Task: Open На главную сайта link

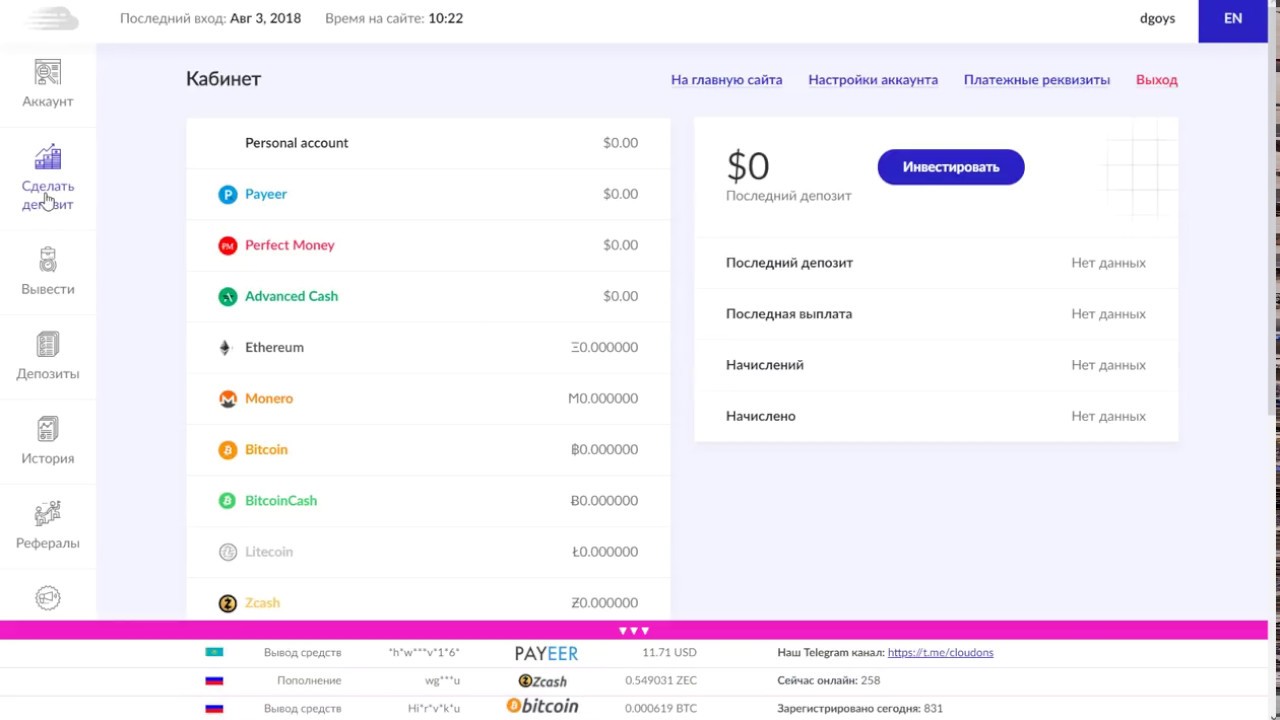Action: point(727,80)
